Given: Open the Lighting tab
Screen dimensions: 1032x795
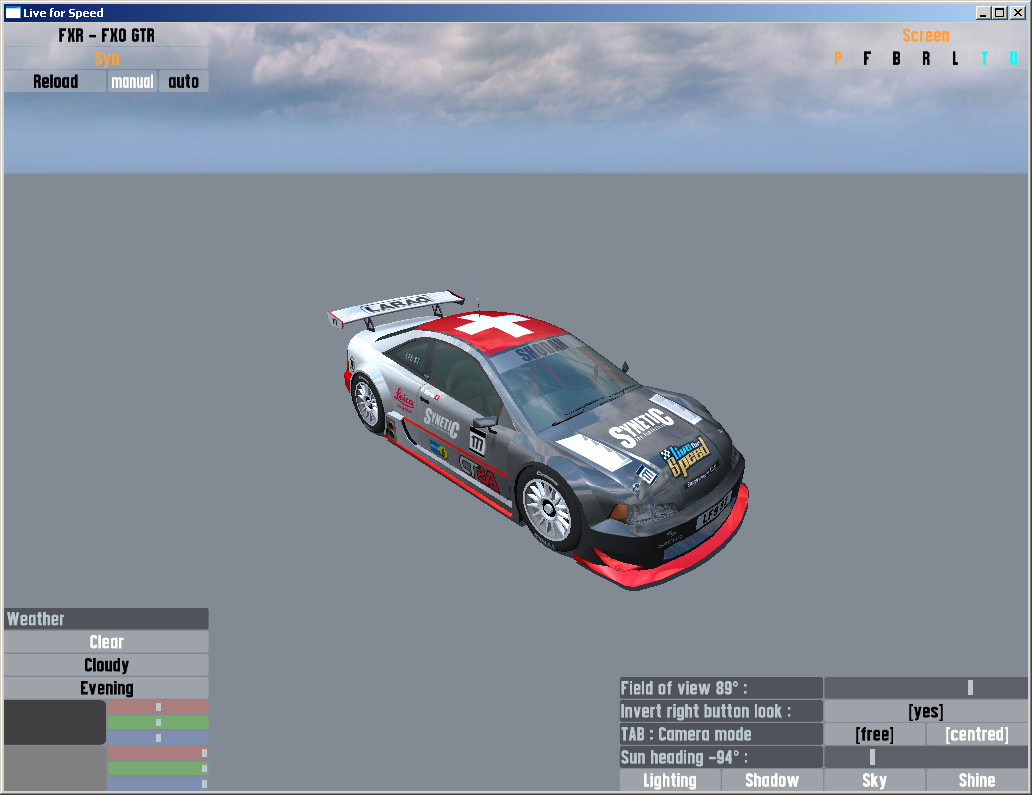Looking at the screenshot, I should tap(670, 780).
